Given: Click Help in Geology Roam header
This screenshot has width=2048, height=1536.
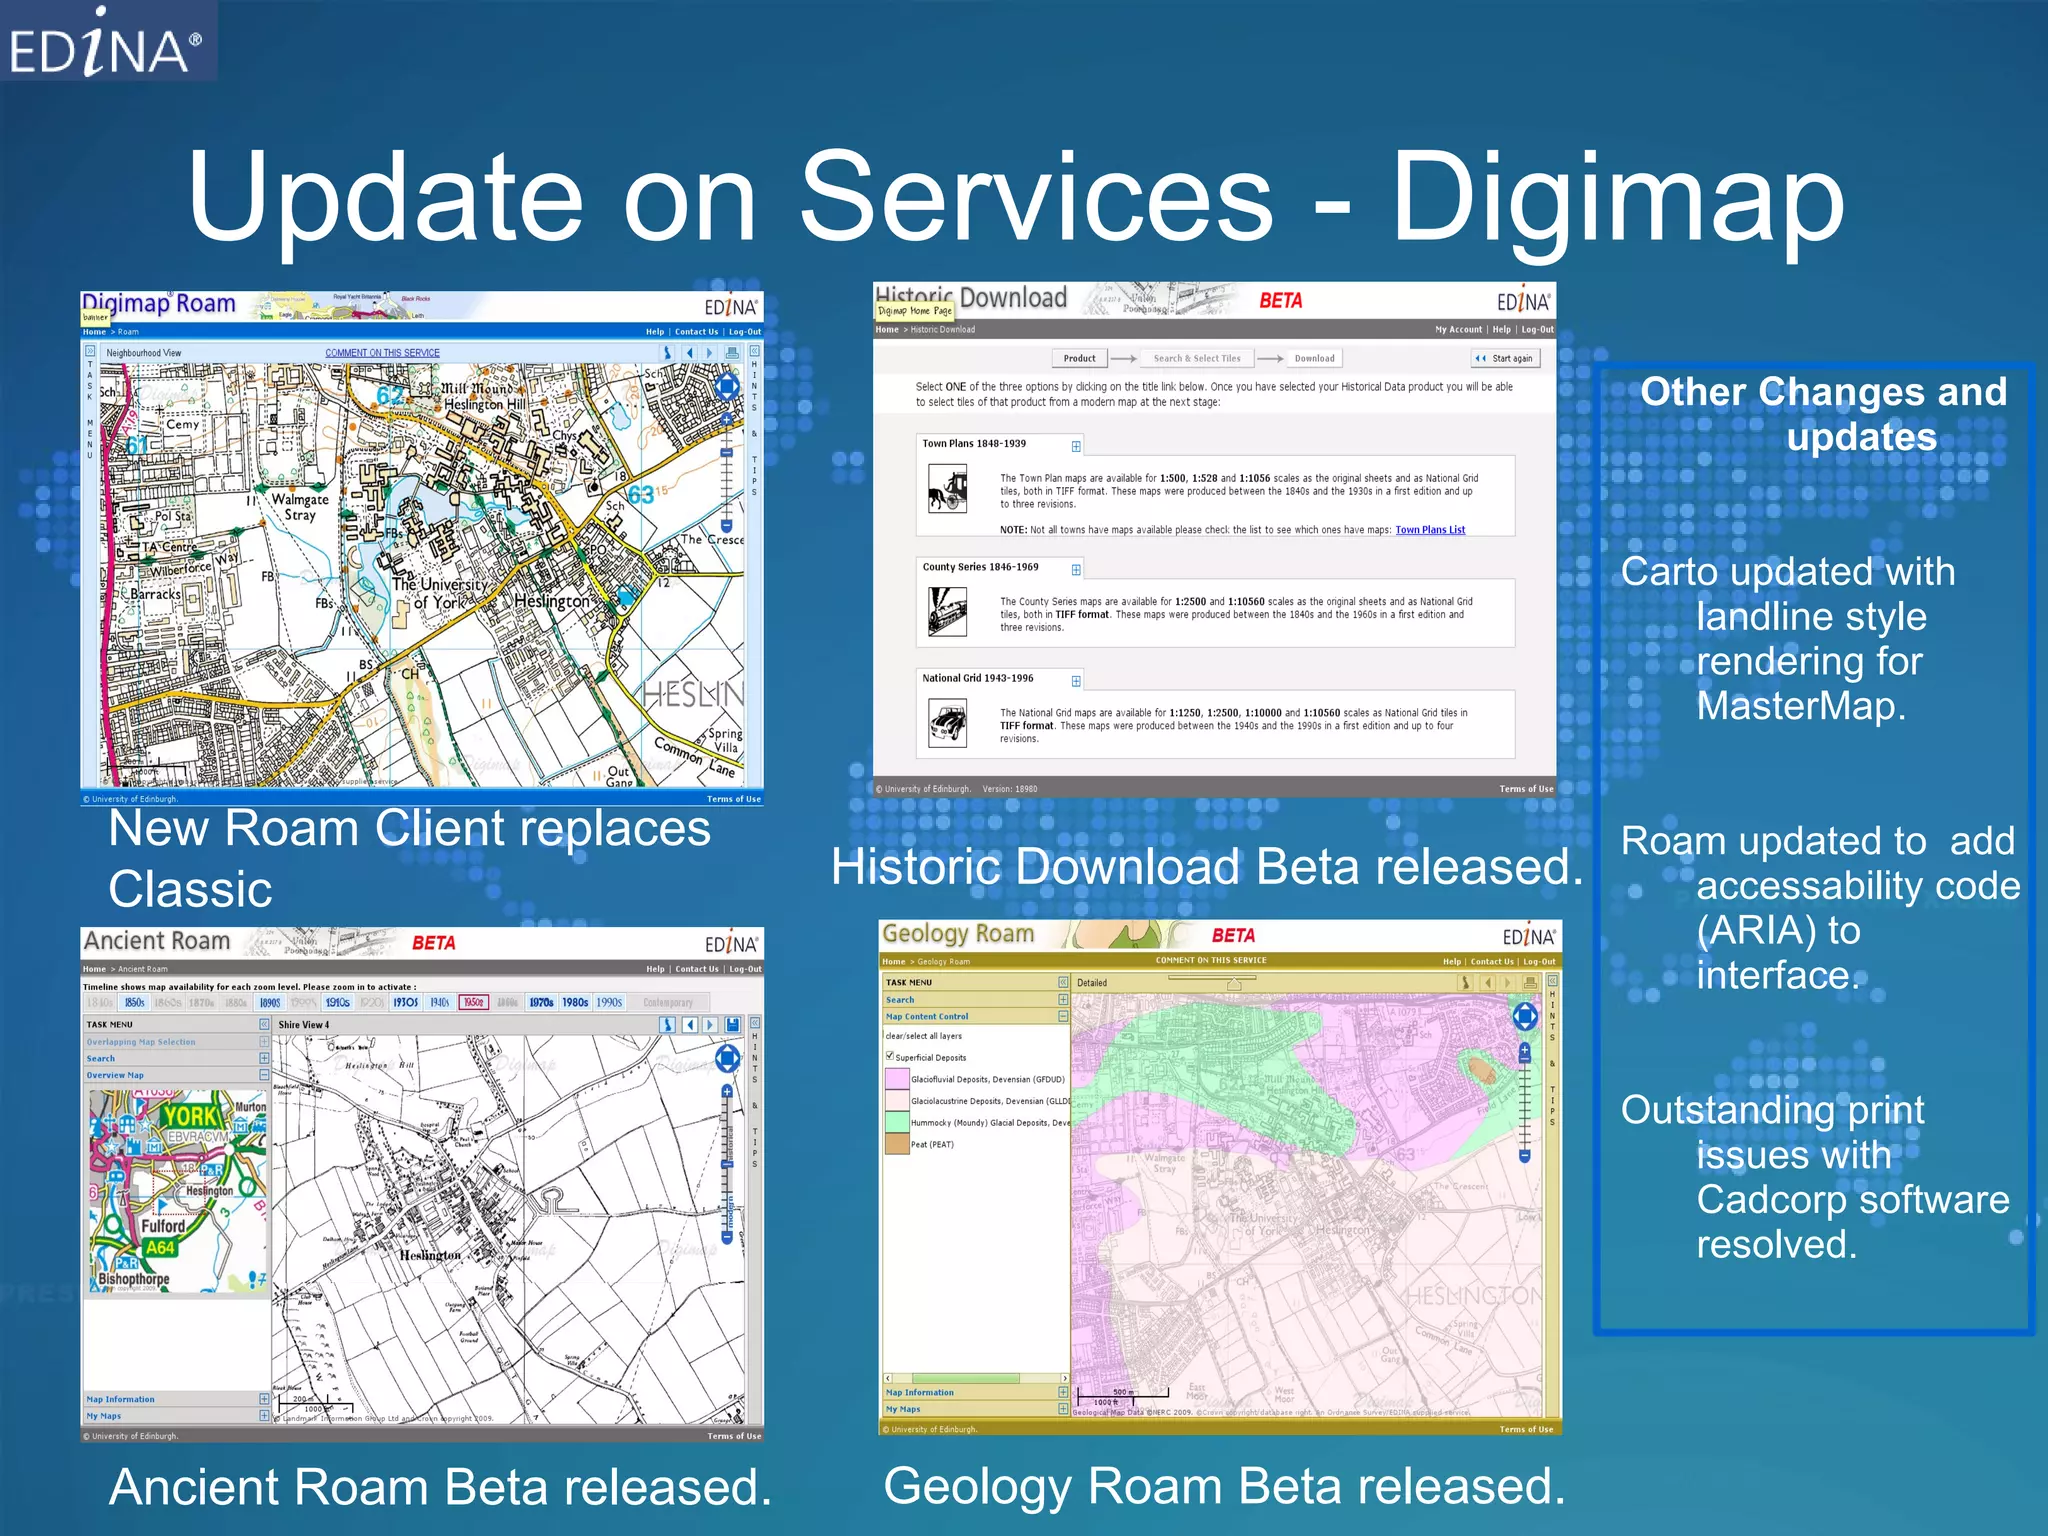Looking at the screenshot, I should 1452,962.
